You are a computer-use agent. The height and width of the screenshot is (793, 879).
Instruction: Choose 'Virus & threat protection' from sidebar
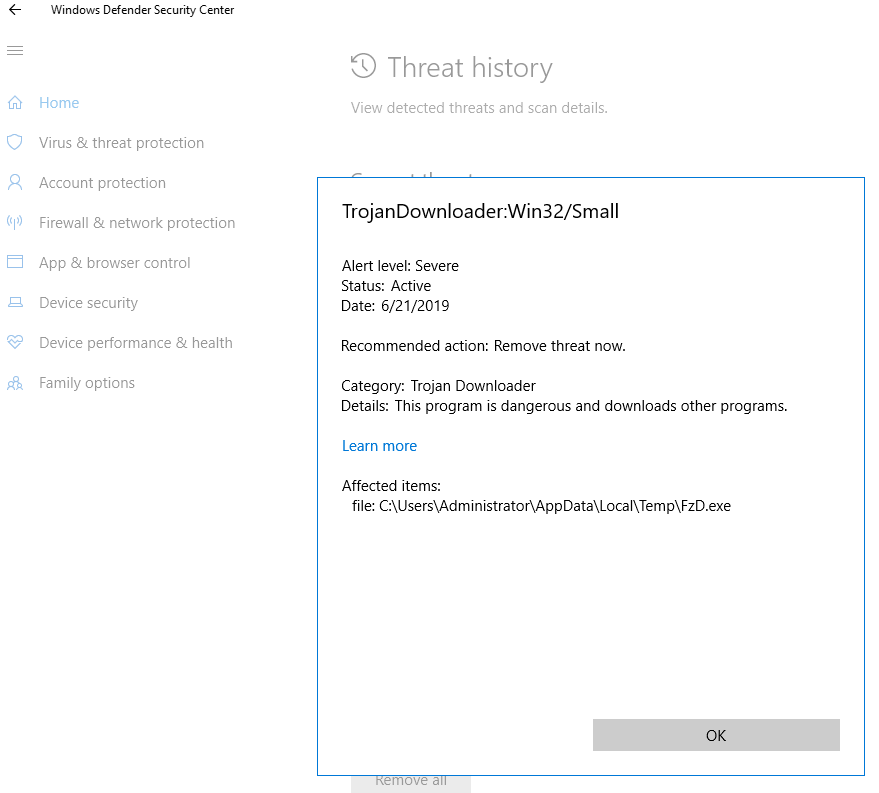pos(120,142)
